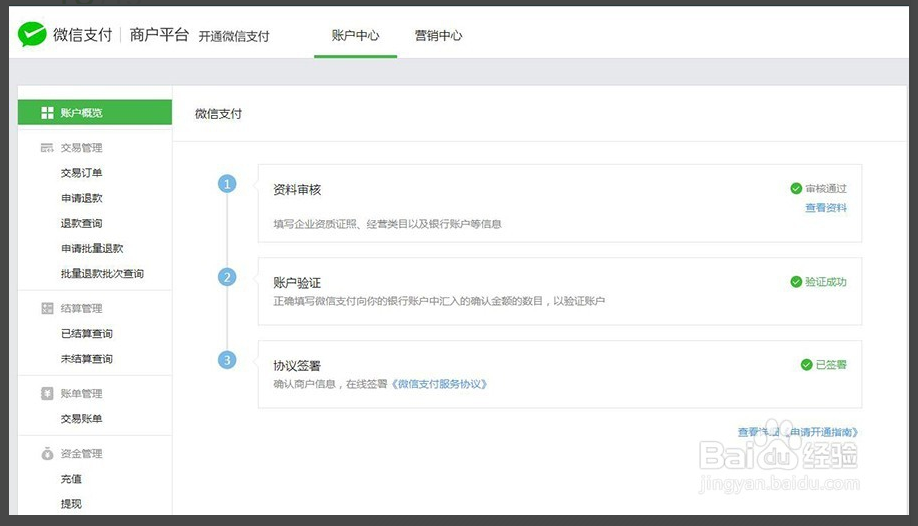918x526 pixels.
Task: Select the 账户中心 tab
Action: tap(355, 36)
